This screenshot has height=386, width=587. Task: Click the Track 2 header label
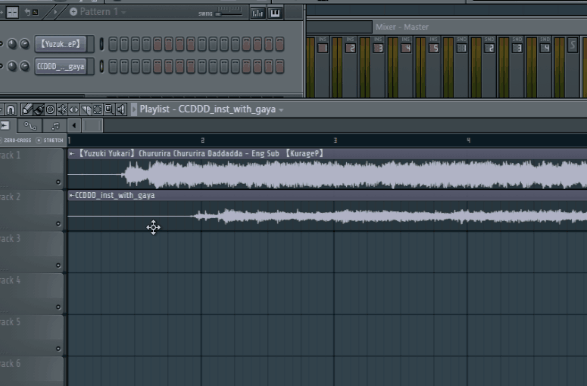click(10, 197)
